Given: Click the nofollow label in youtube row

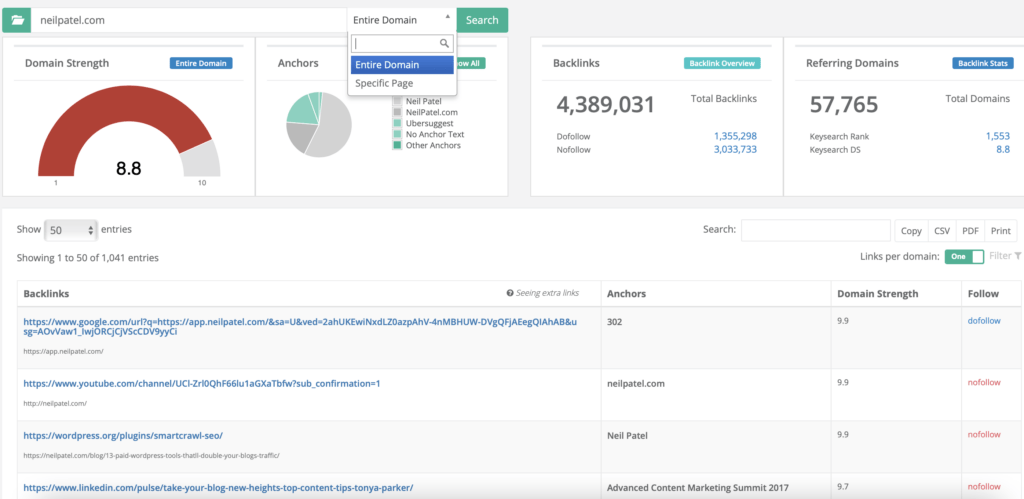Looking at the screenshot, I should point(984,383).
